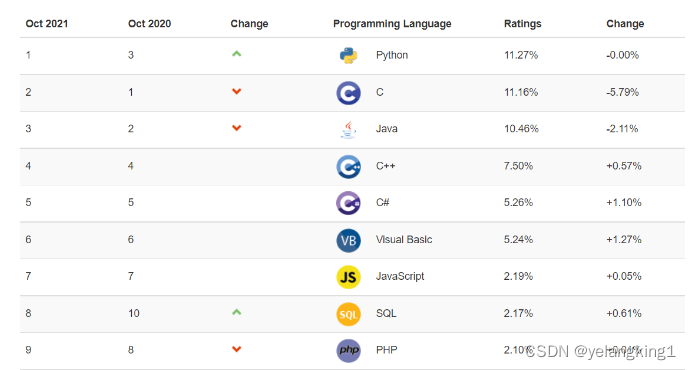Click green up arrow in Python row
The image size is (691, 370).
[237, 54]
